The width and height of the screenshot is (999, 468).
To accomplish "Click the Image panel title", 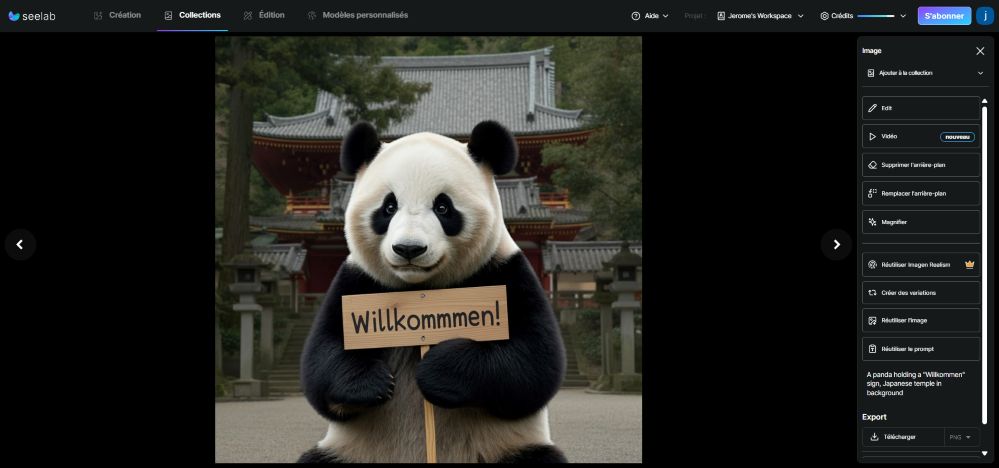I will coord(872,51).
